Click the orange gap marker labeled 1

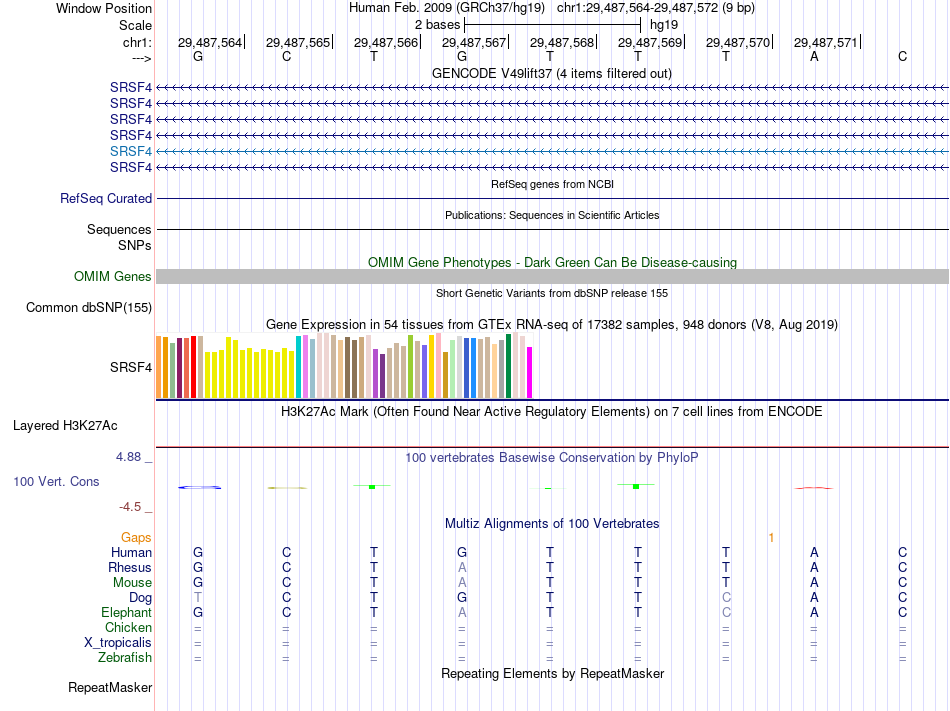(x=771, y=538)
